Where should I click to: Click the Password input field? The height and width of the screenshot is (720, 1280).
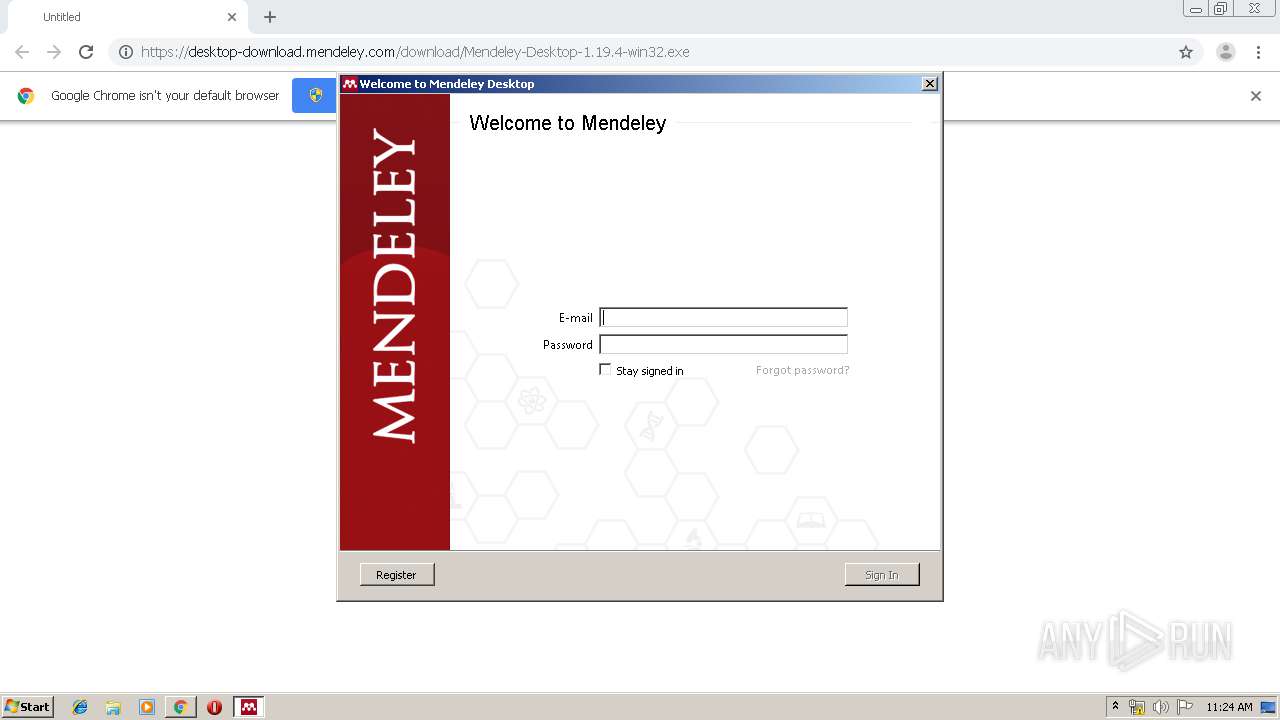click(723, 344)
